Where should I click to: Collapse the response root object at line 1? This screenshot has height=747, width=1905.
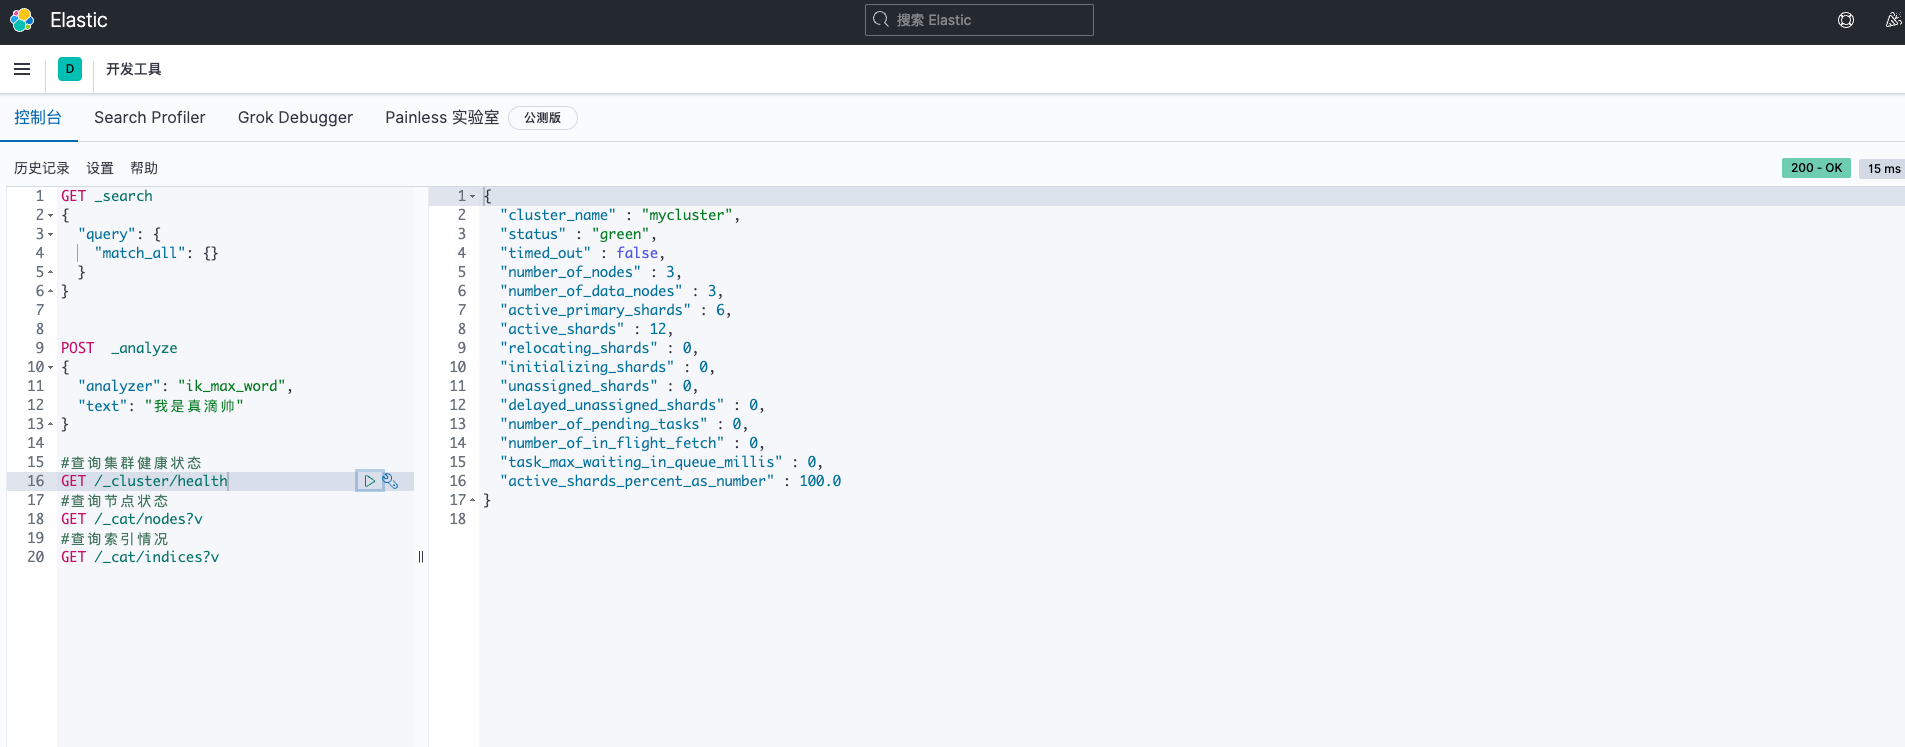[473, 197]
